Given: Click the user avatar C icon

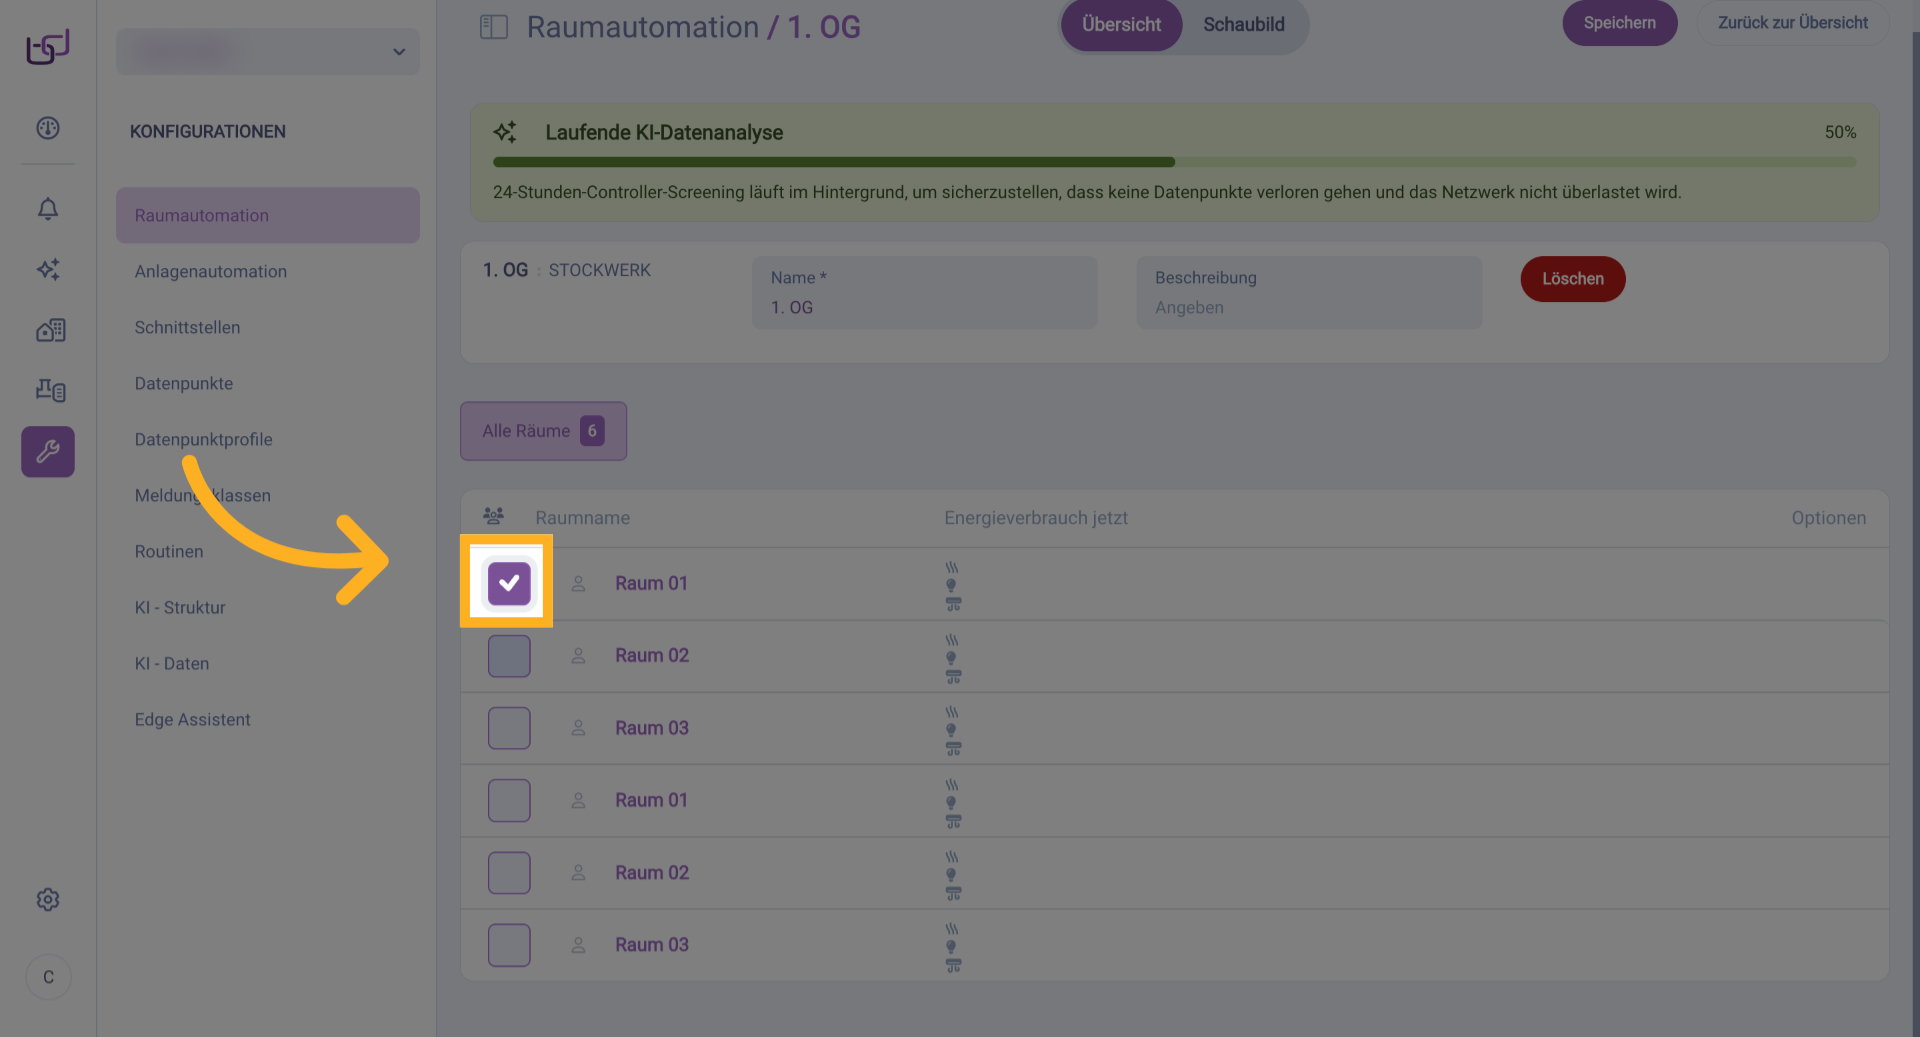Looking at the screenshot, I should 48,977.
